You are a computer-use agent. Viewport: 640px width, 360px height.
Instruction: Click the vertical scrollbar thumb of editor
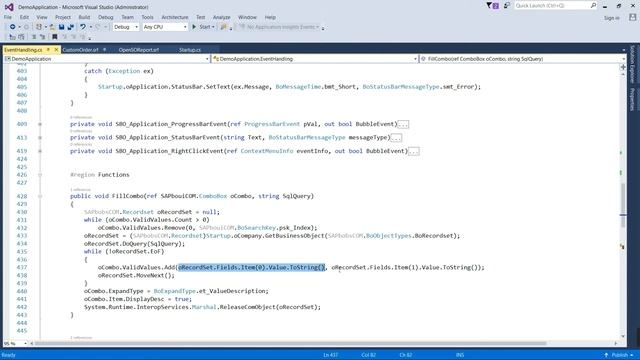(623, 206)
